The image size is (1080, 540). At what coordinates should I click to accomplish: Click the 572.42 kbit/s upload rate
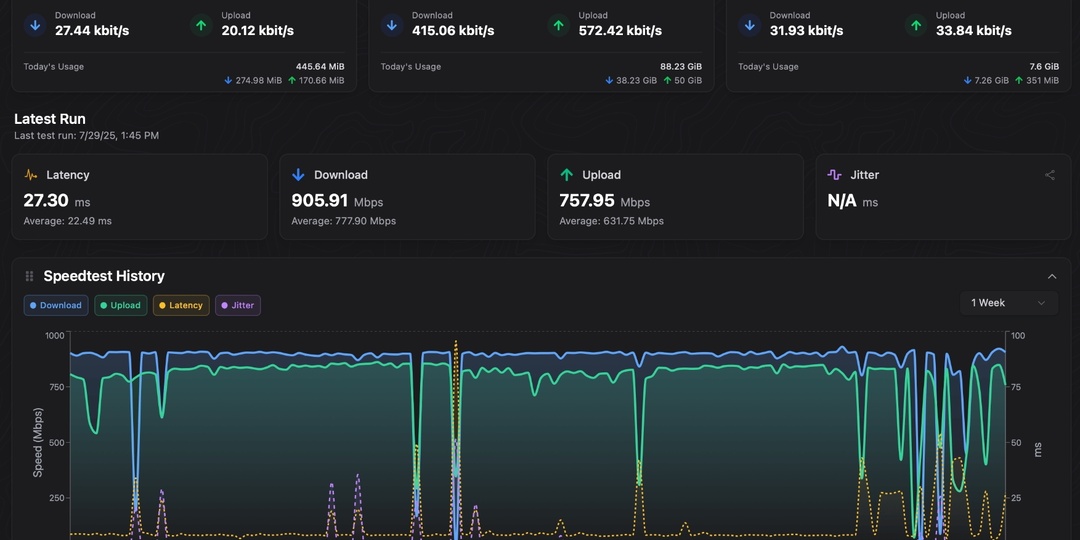click(x=620, y=31)
